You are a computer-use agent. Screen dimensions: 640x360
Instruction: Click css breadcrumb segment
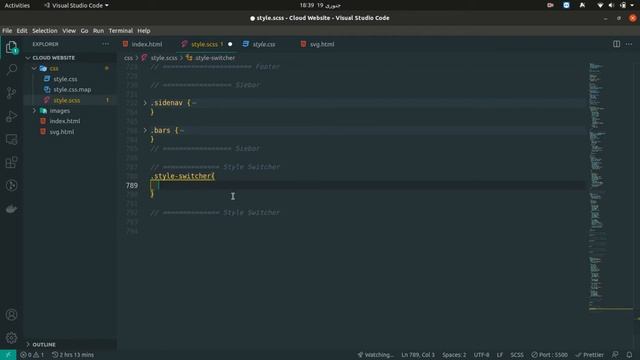(x=128, y=58)
